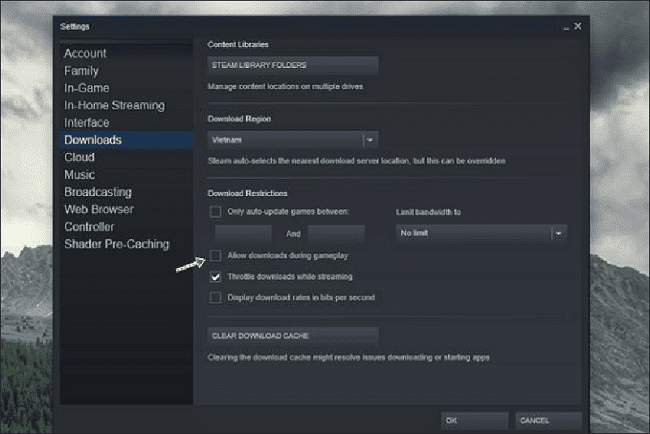The image size is (650, 434).
Task: Select Downloads in the sidebar
Action: point(126,140)
